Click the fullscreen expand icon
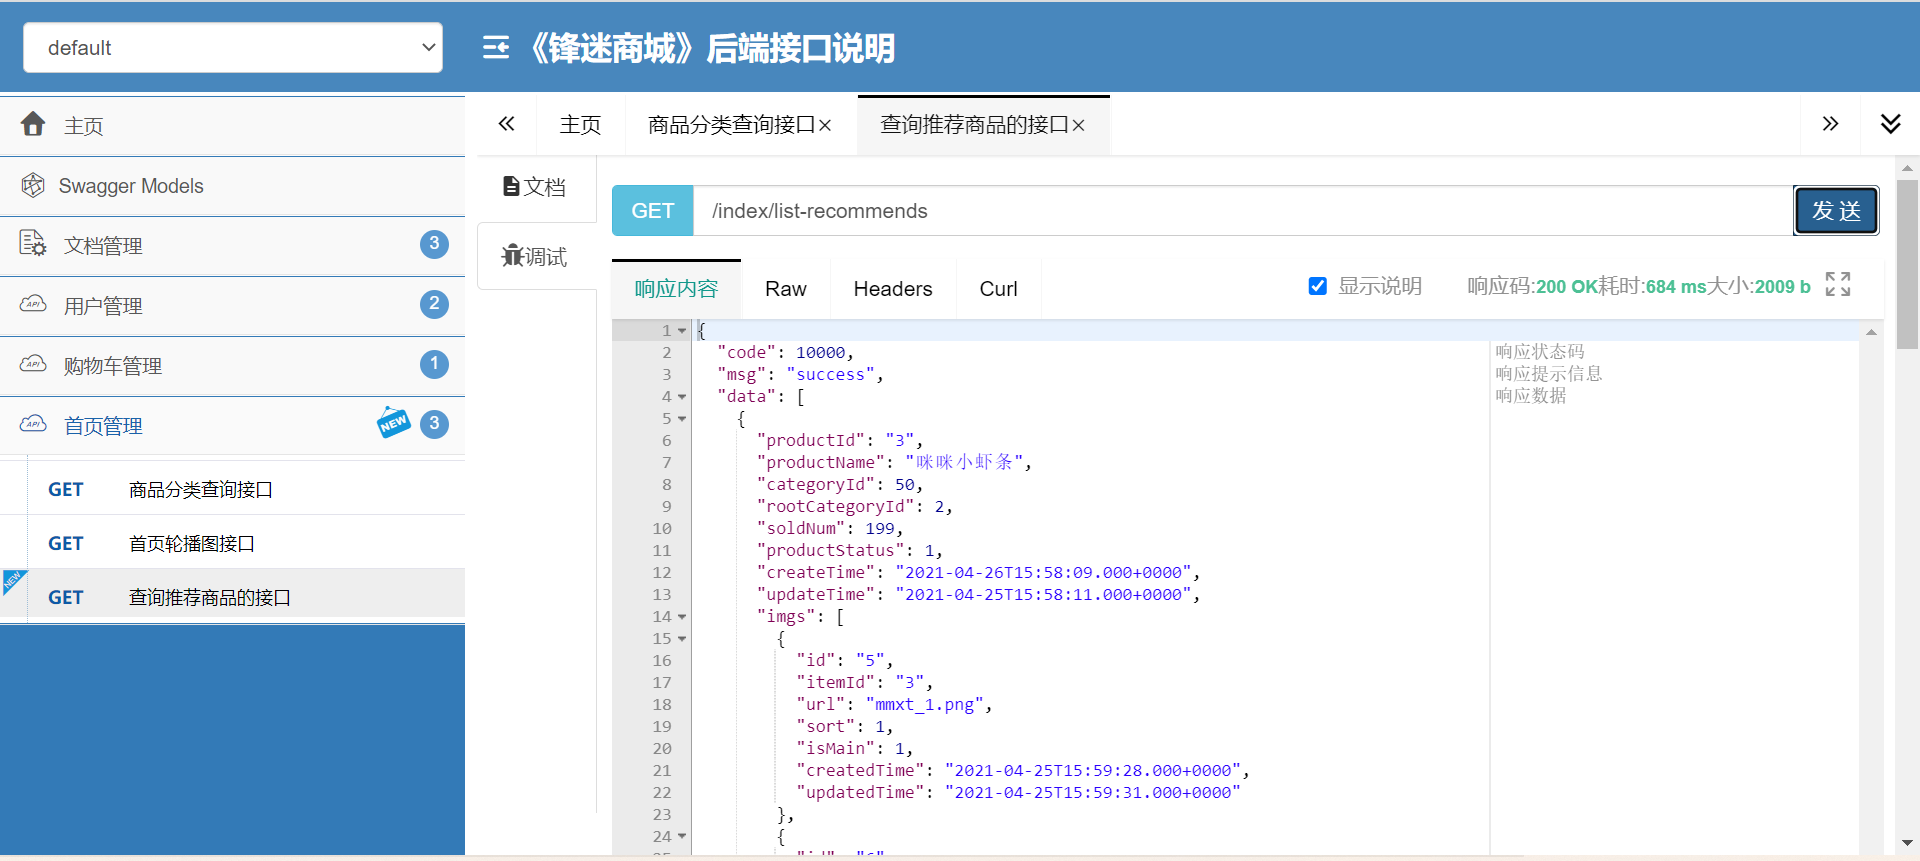Viewport: 1920px width, 861px height. 1838,285
